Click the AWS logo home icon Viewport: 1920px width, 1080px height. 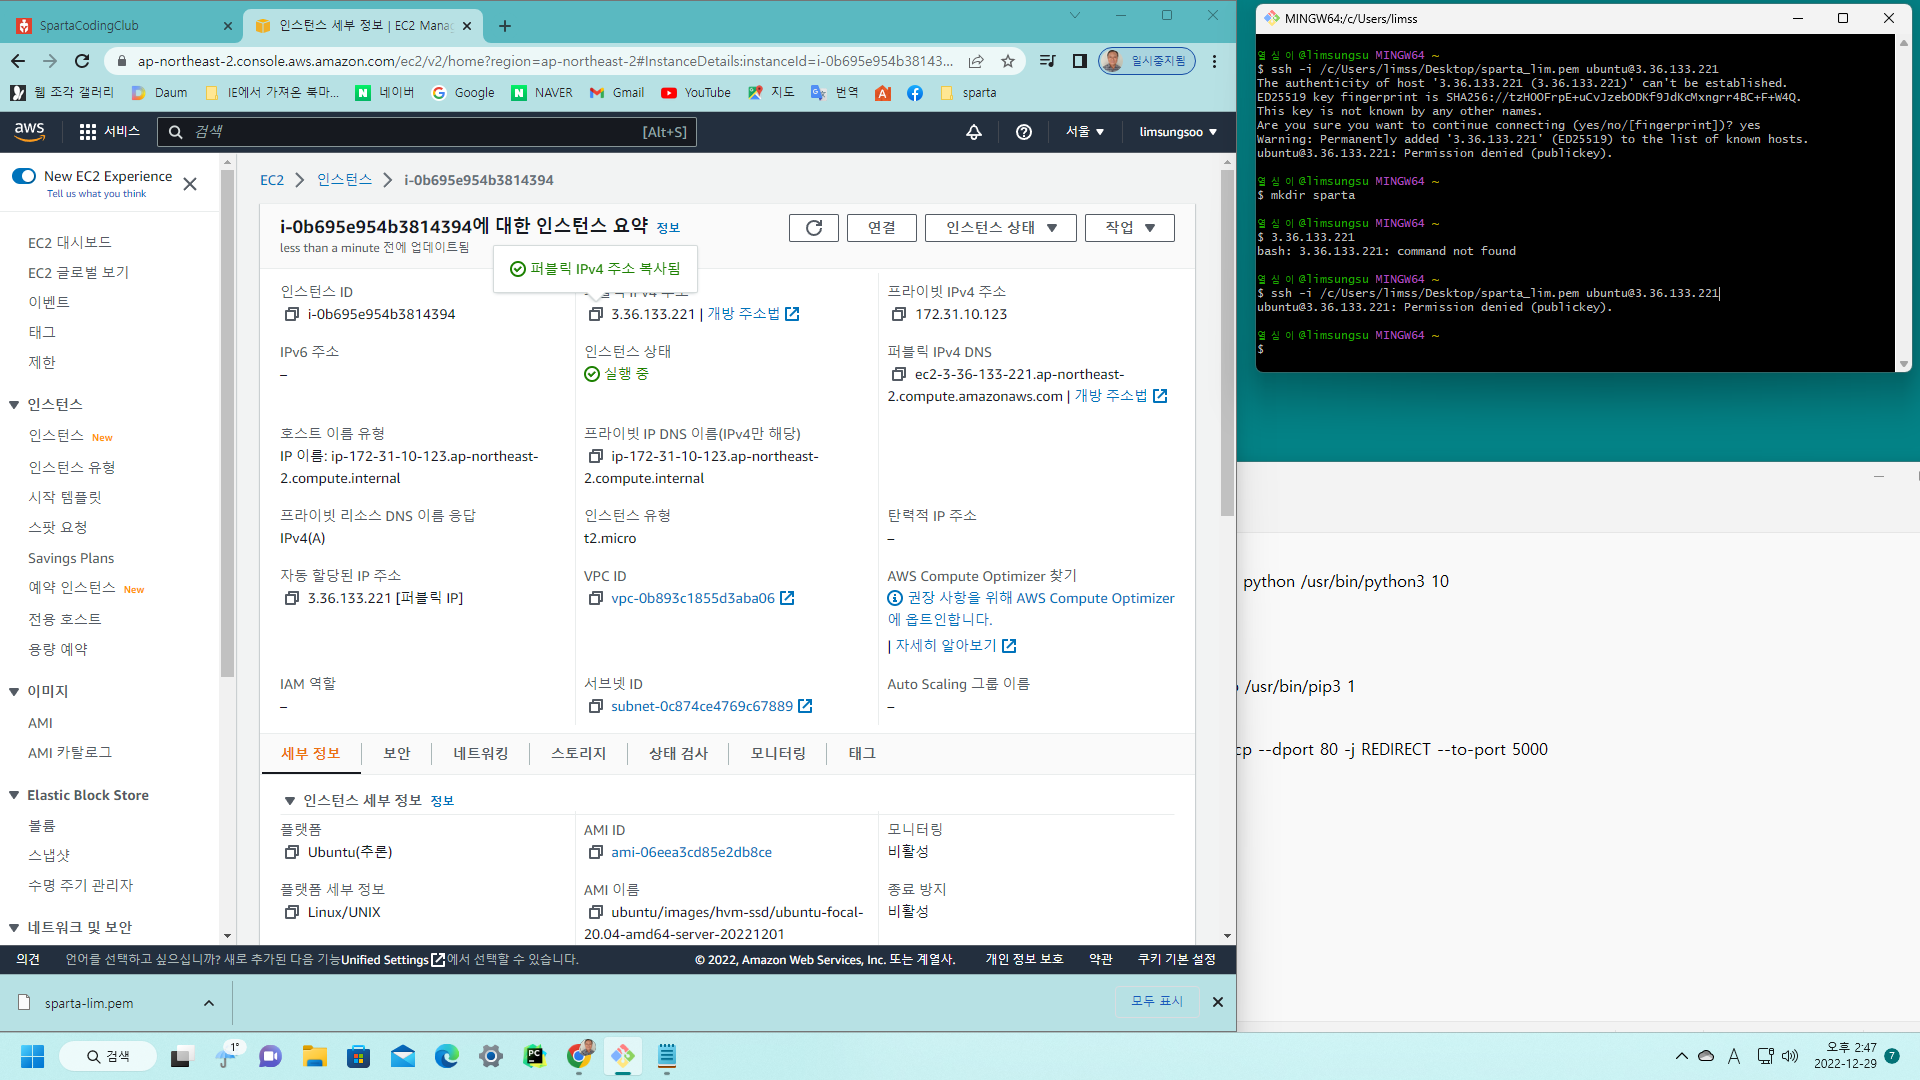click(x=30, y=131)
